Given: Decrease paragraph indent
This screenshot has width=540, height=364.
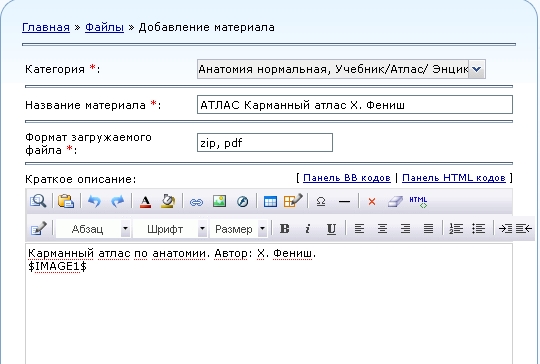Looking at the screenshot, I should click(x=524, y=229).
